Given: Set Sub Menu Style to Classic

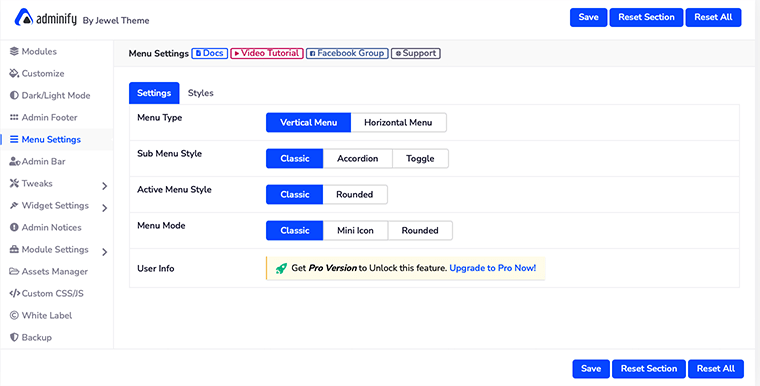Looking at the screenshot, I should pyautogui.click(x=294, y=159).
